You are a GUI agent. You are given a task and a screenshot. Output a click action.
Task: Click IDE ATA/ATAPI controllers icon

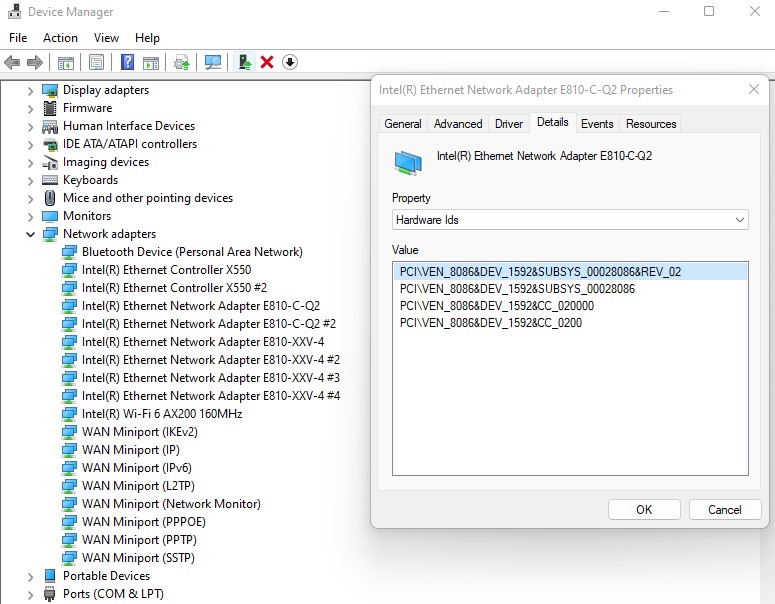point(50,144)
